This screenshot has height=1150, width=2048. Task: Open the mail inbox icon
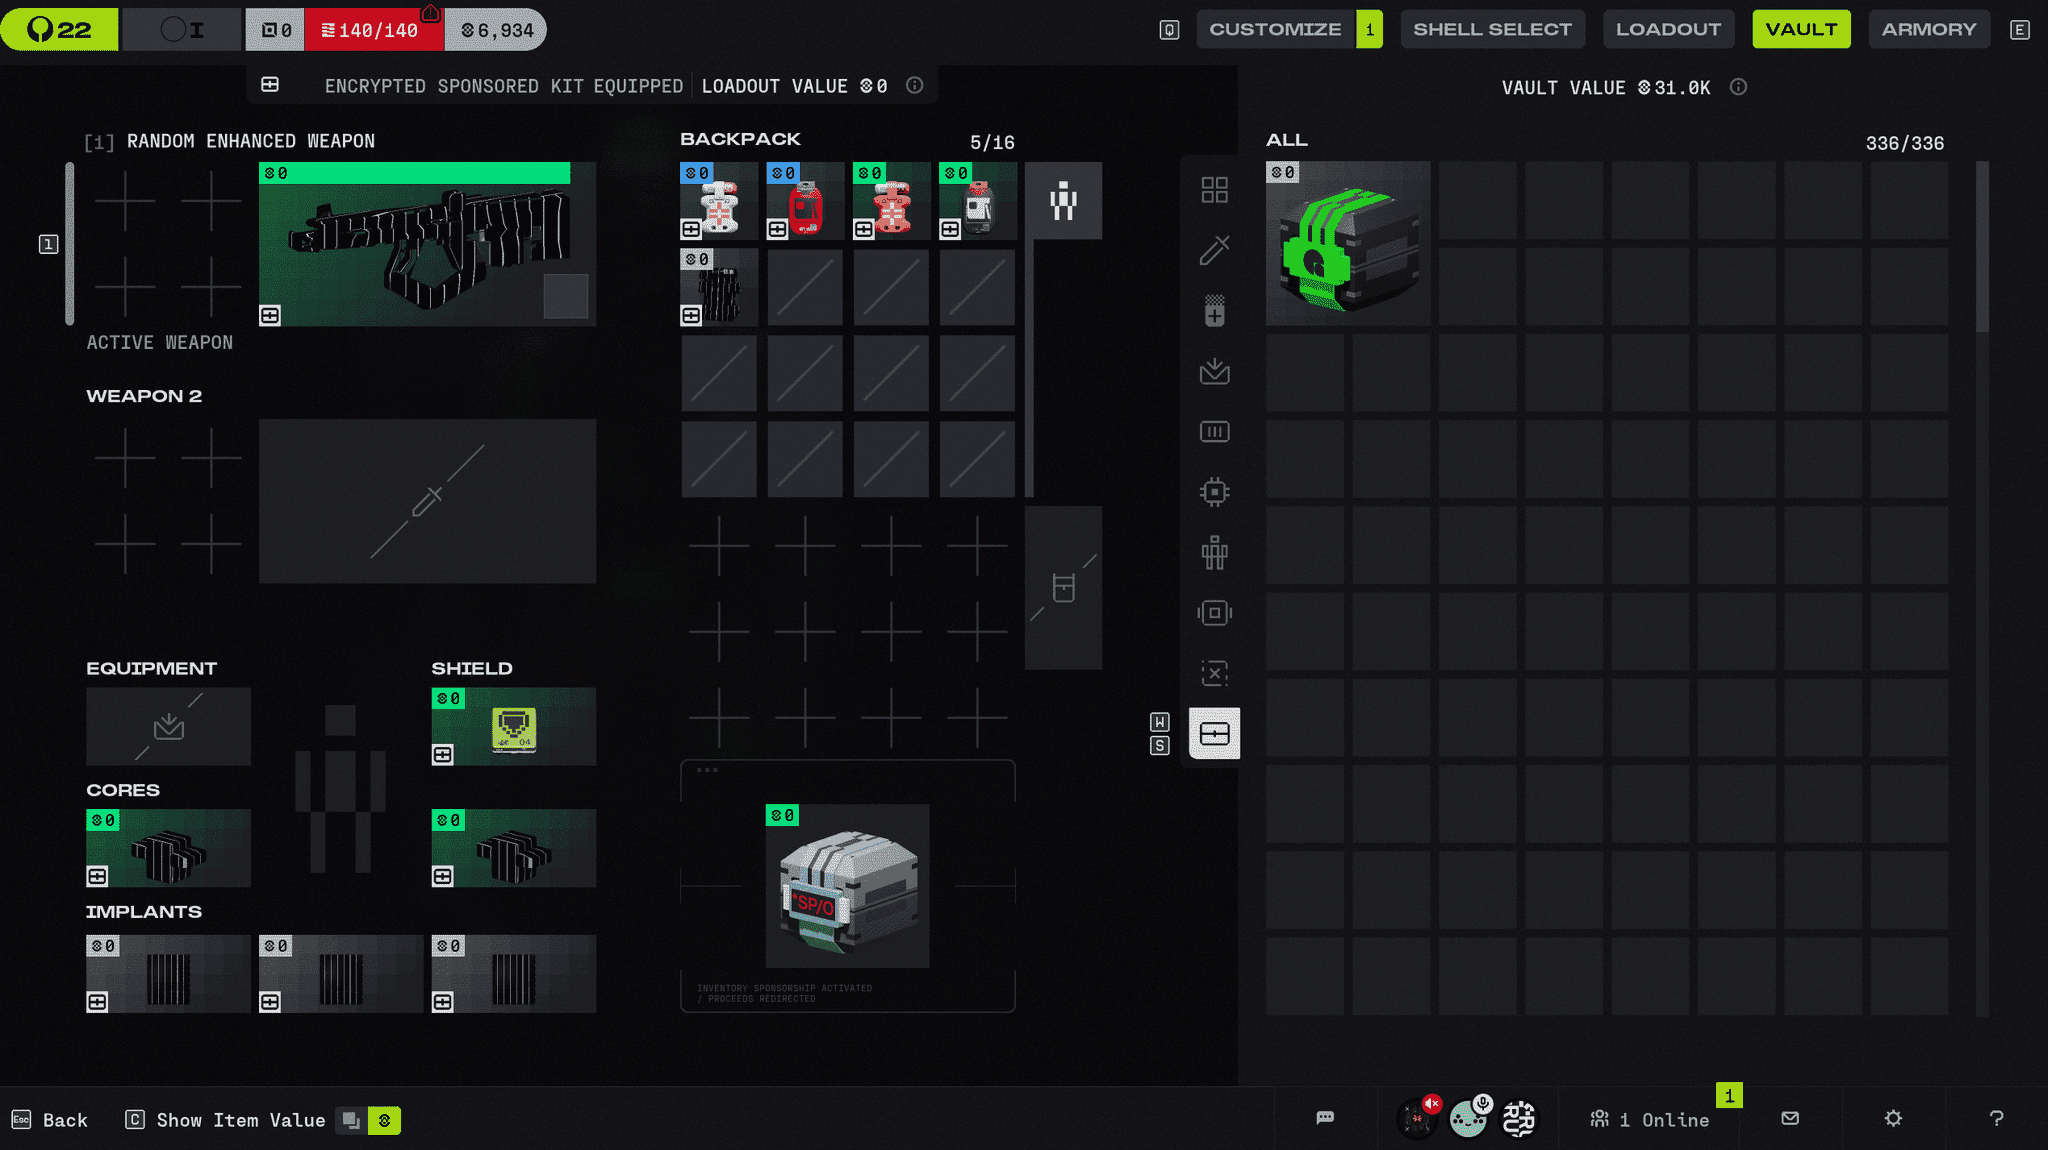click(x=1790, y=1118)
